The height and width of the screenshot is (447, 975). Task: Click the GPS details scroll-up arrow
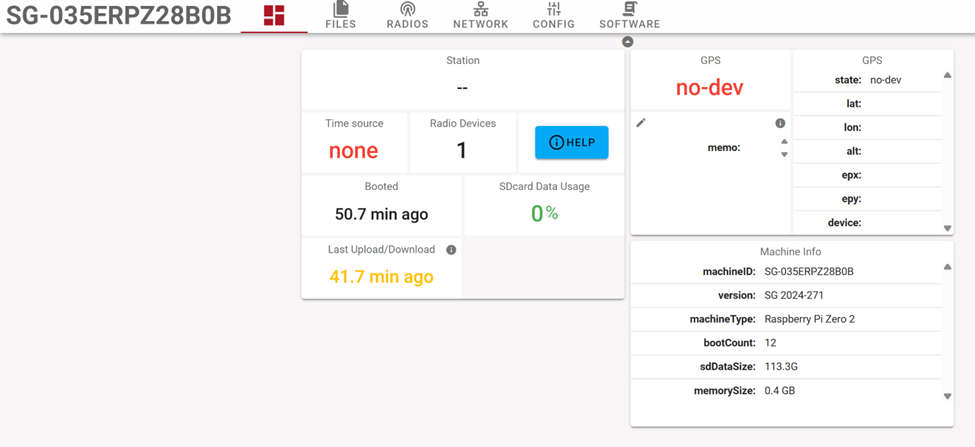tap(947, 75)
